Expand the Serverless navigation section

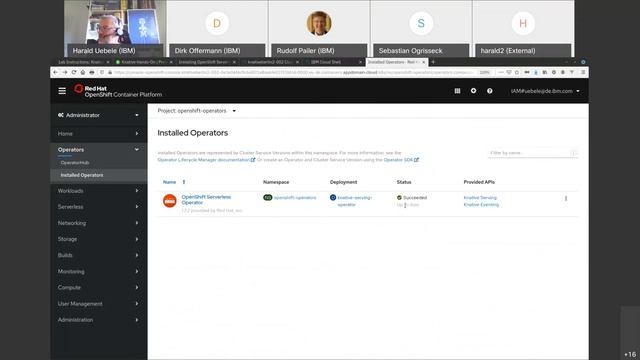click(x=98, y=207)
